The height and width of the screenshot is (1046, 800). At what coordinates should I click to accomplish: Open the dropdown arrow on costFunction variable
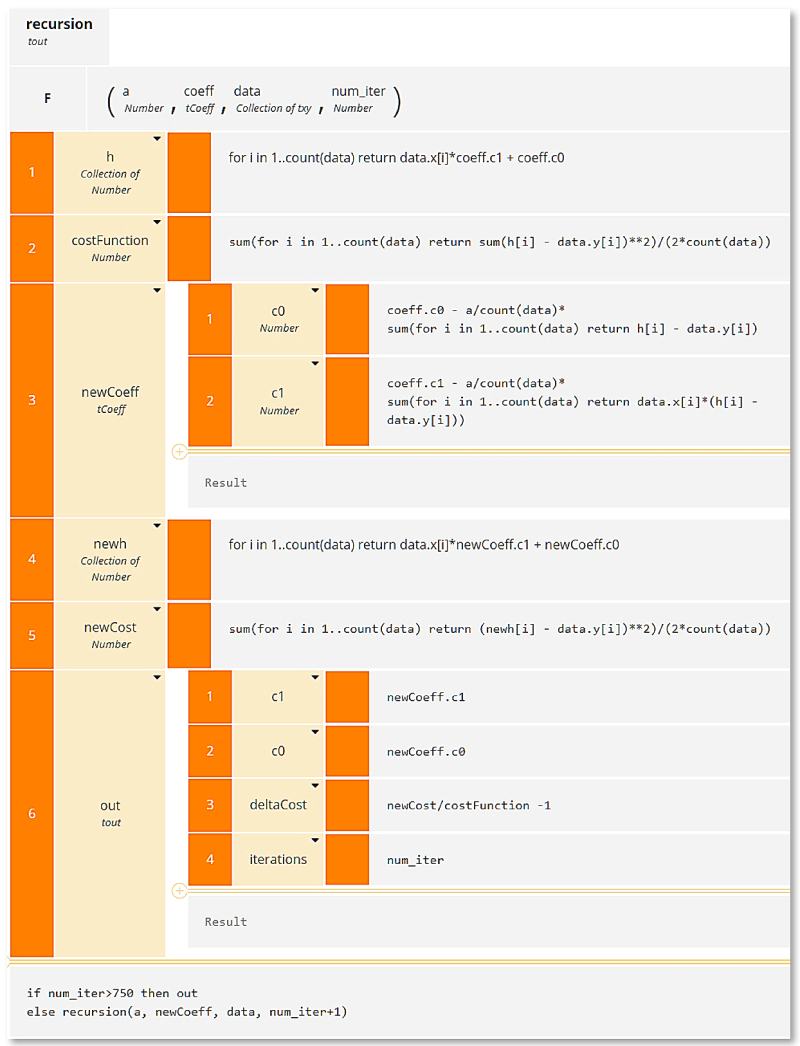(157, 222)
